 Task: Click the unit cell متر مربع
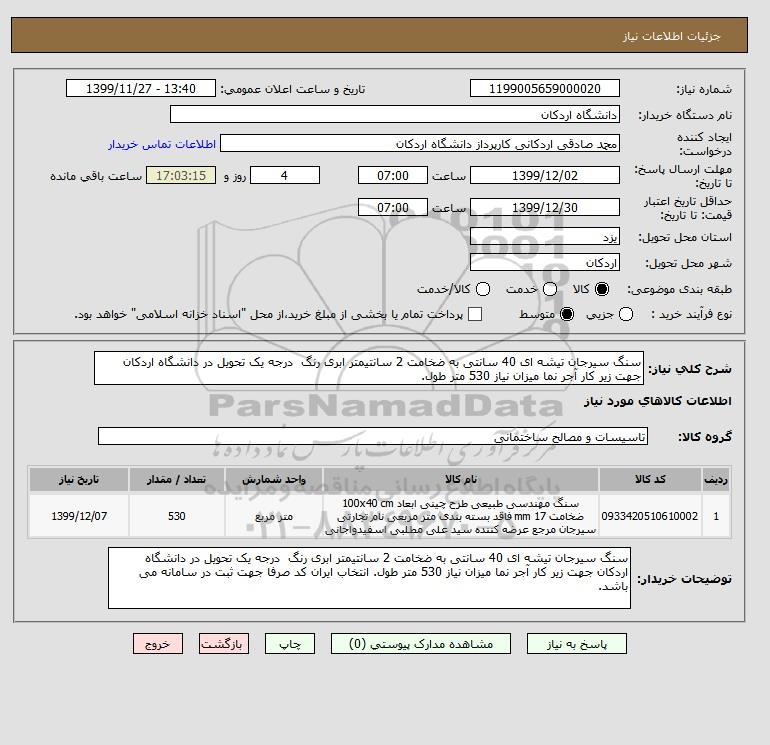pos(274,516)
